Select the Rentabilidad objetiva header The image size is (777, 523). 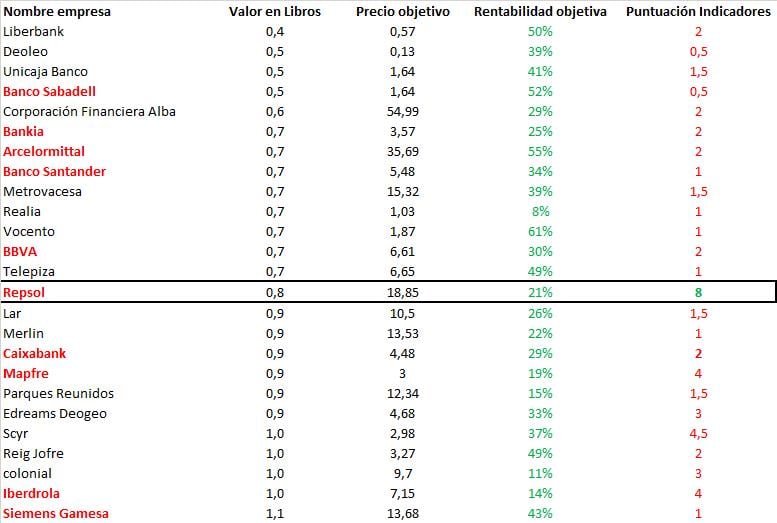pyautogui.click(x=540, y=12)
